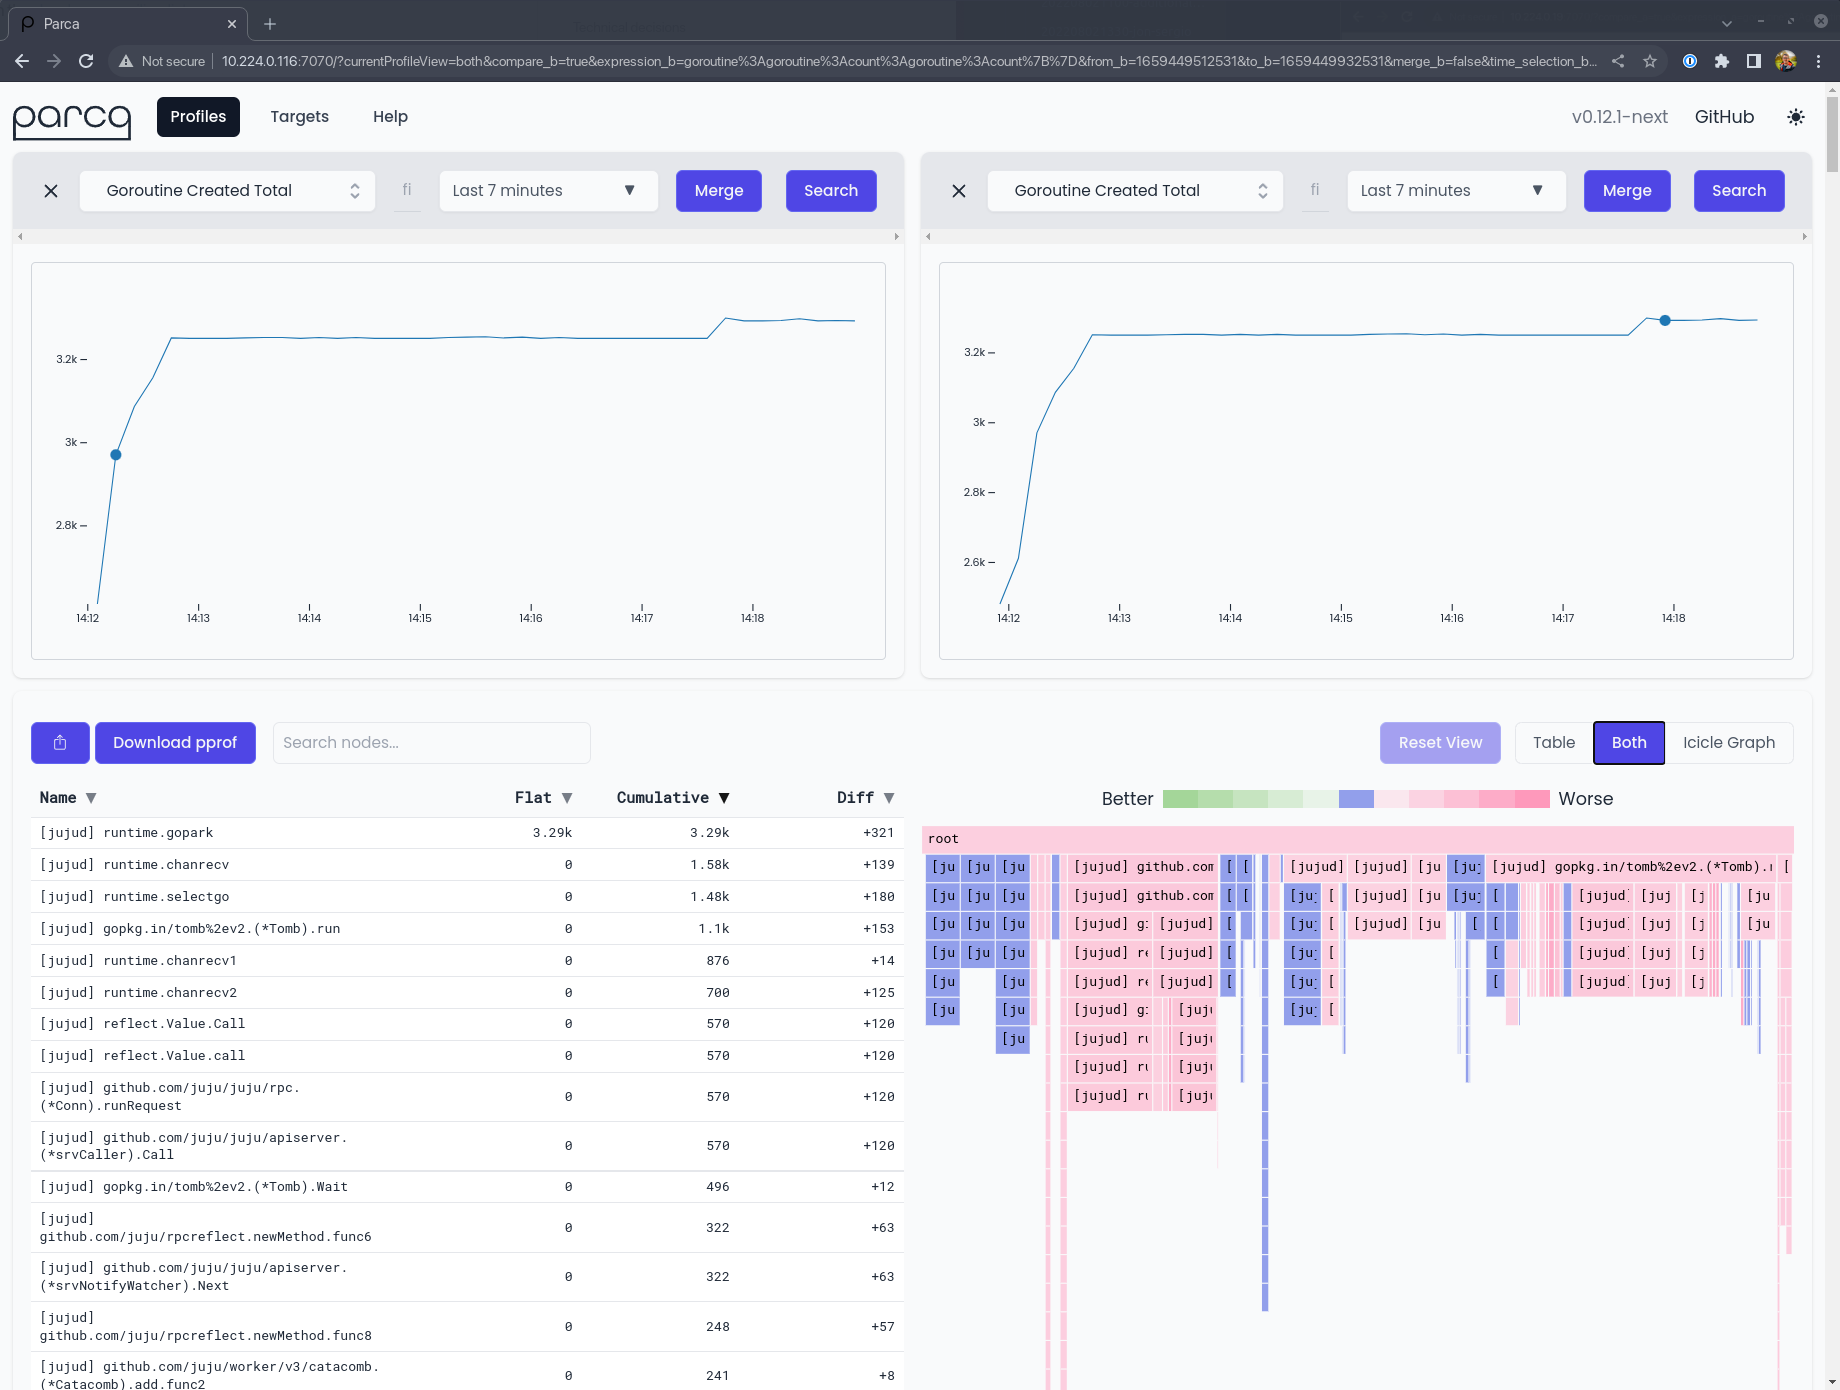Select the Both view toggle

1628,743
